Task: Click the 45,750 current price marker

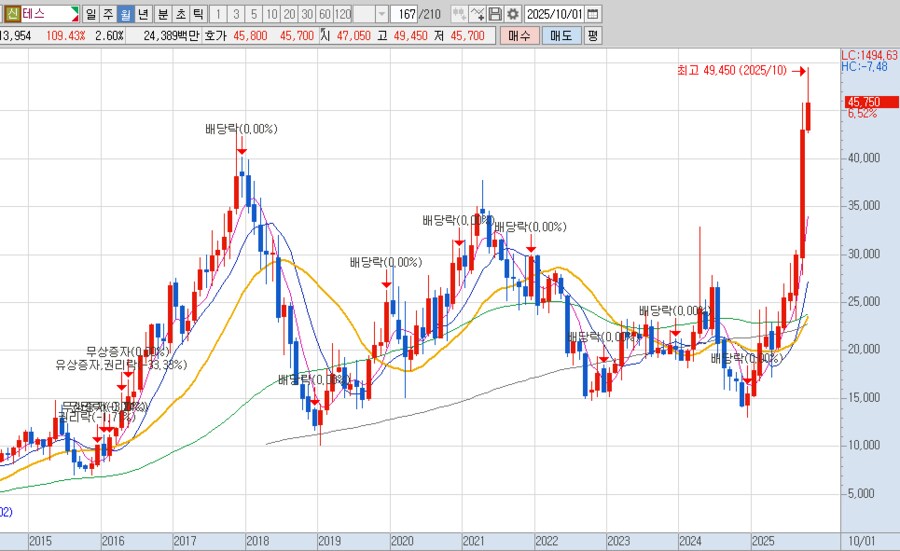Action: click(863, 102)
